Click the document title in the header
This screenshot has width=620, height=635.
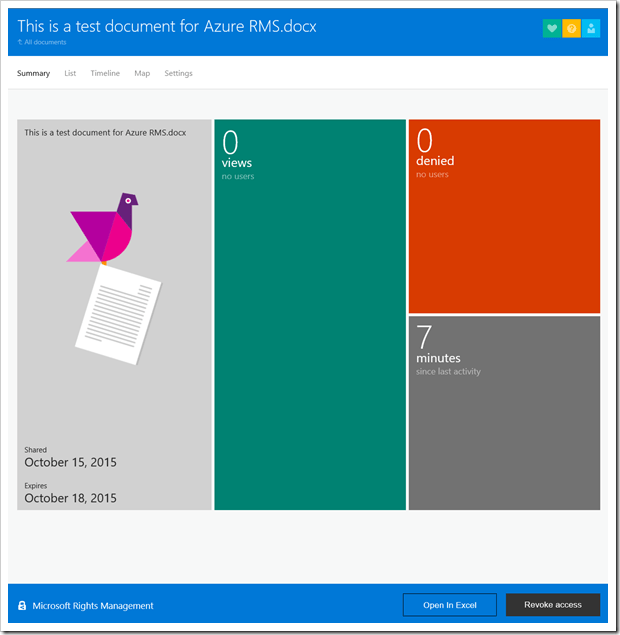coord(167,26)
